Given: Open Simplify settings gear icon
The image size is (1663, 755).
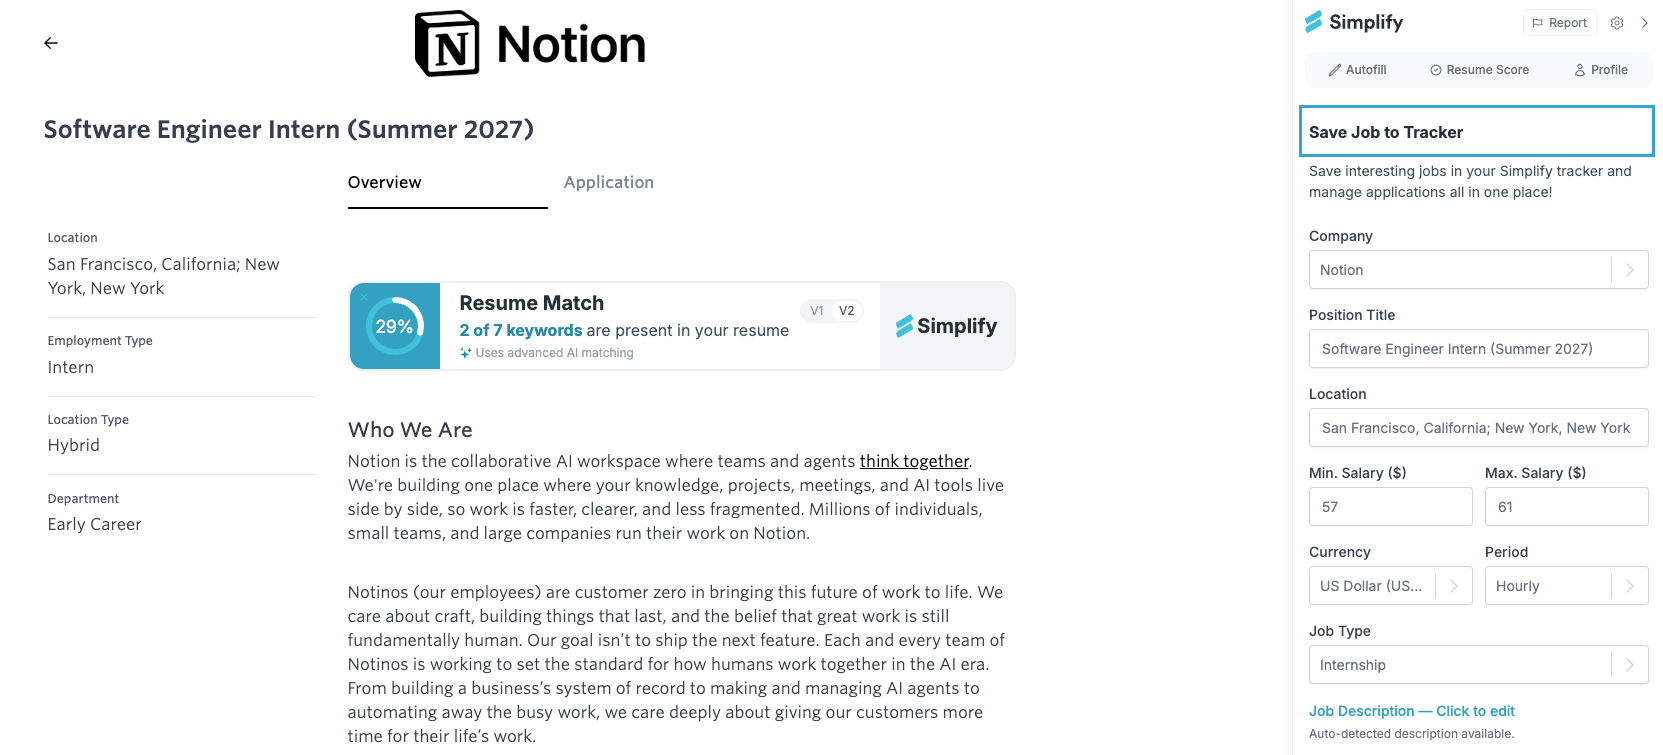Looking at the screenshot, I should [x=1617, y=23].
